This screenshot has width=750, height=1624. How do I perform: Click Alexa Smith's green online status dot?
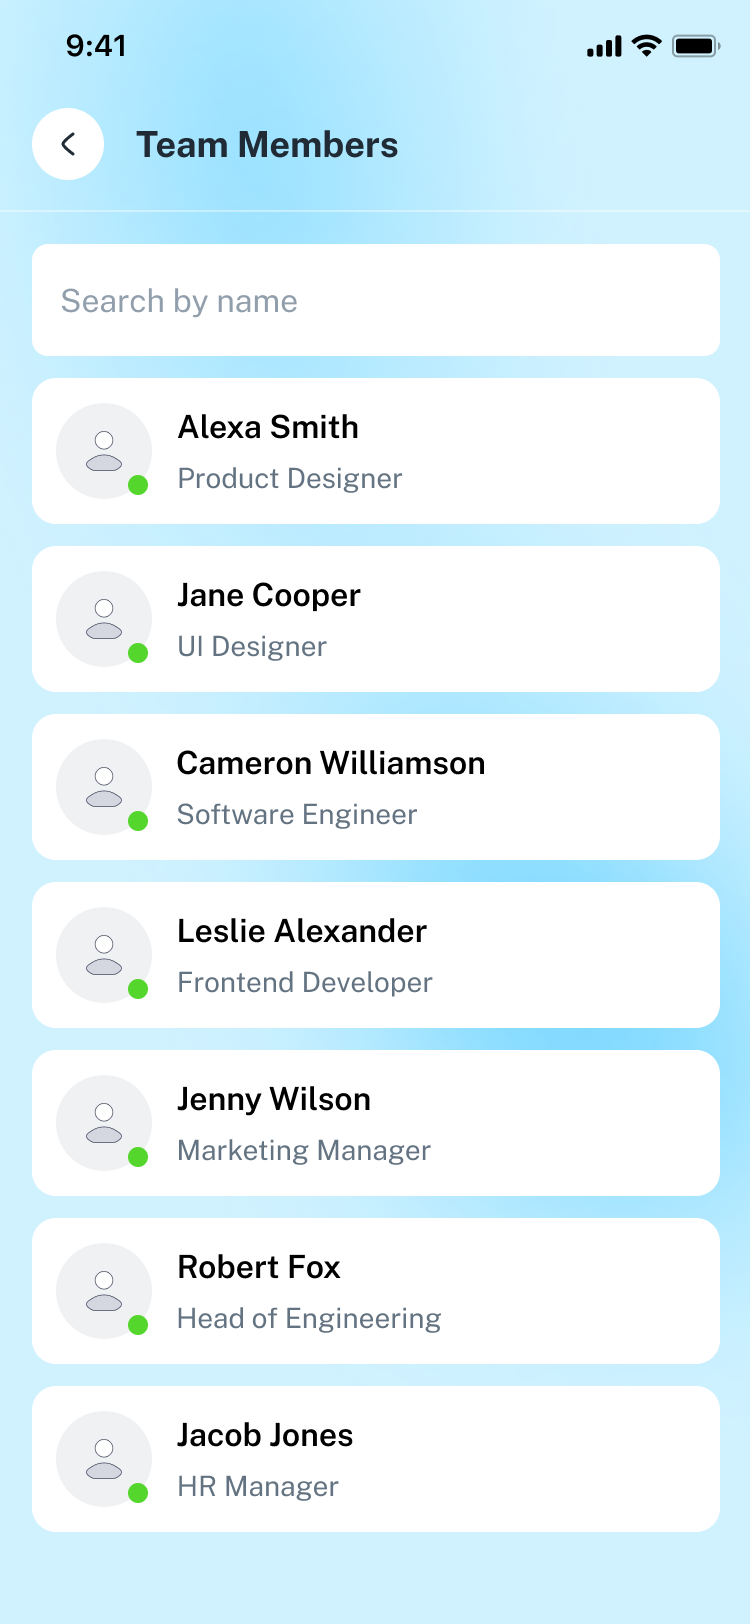pos(139,485)
